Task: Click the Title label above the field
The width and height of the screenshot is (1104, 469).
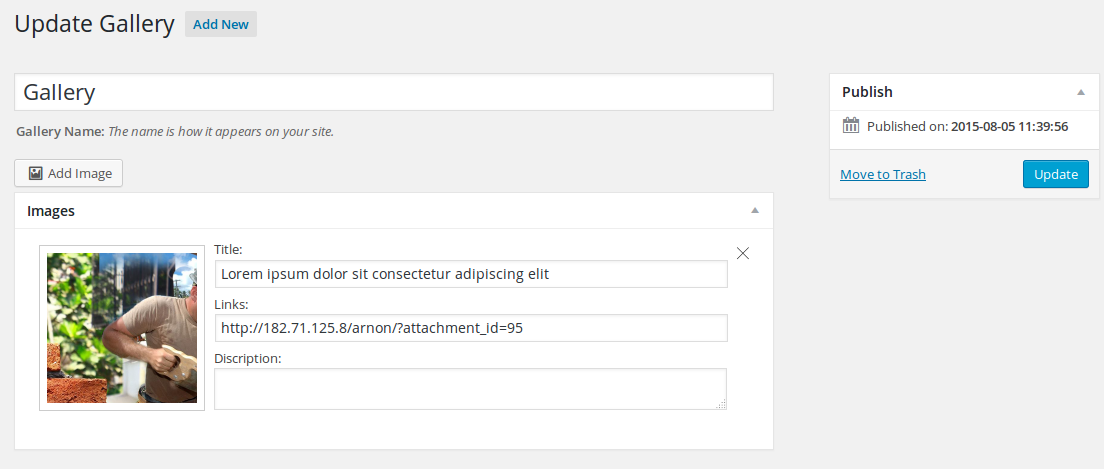Action: click(228, 249)
